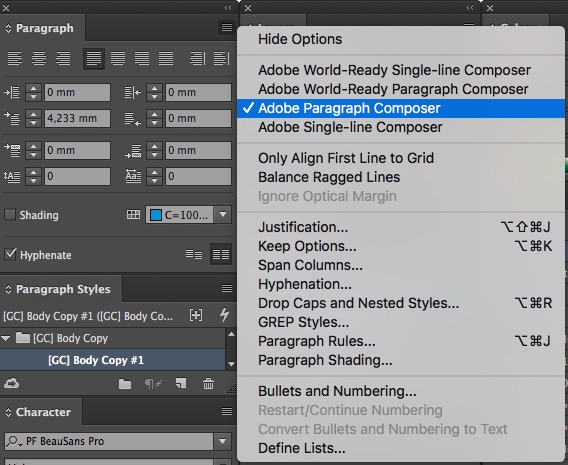Click first line indent 4,233 mm field
The image size is (568, 465).
pyautogui.click(x=77, y=118)
